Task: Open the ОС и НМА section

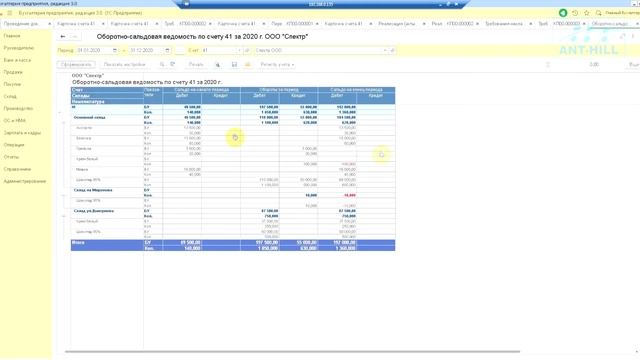Action: (15, 120)
